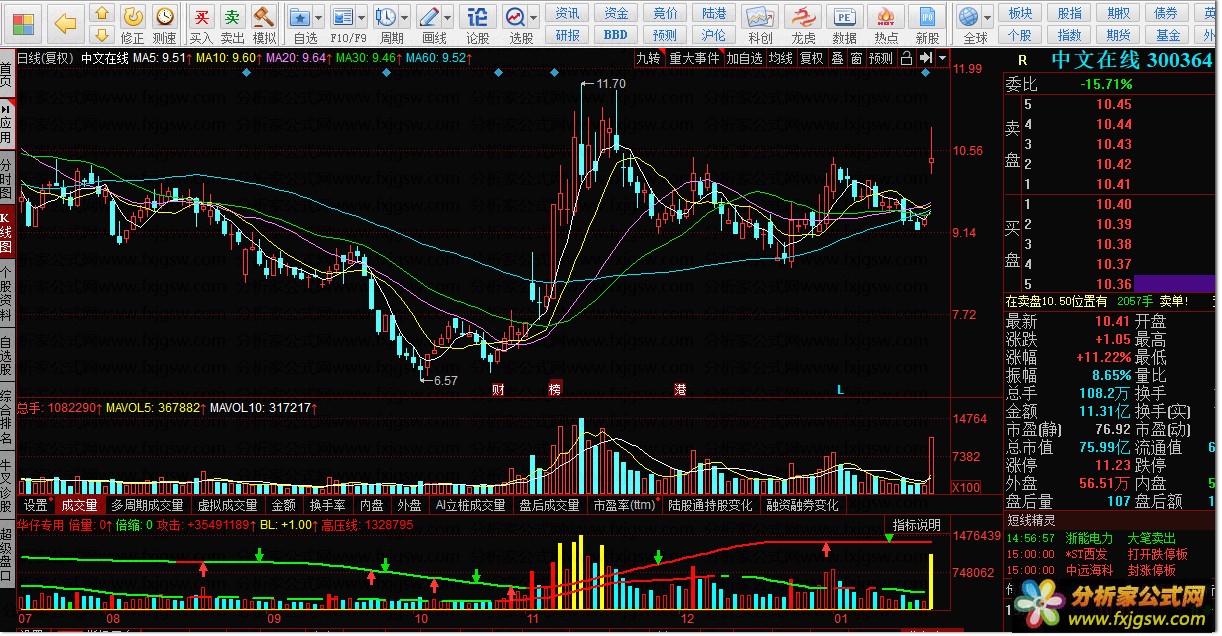Select the 换手率 turnover tab

tap(327, 505)
